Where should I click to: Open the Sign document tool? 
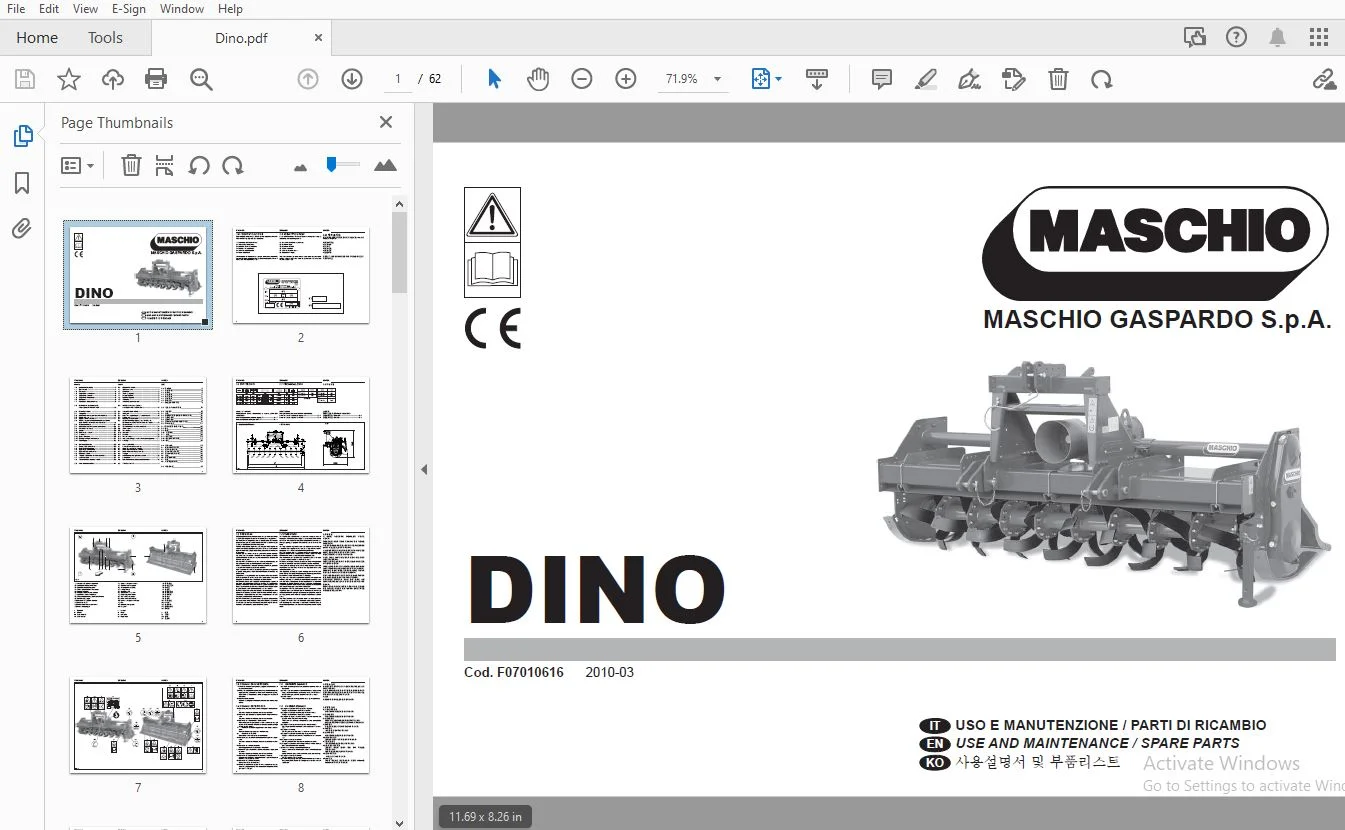(x=969, y=79)
